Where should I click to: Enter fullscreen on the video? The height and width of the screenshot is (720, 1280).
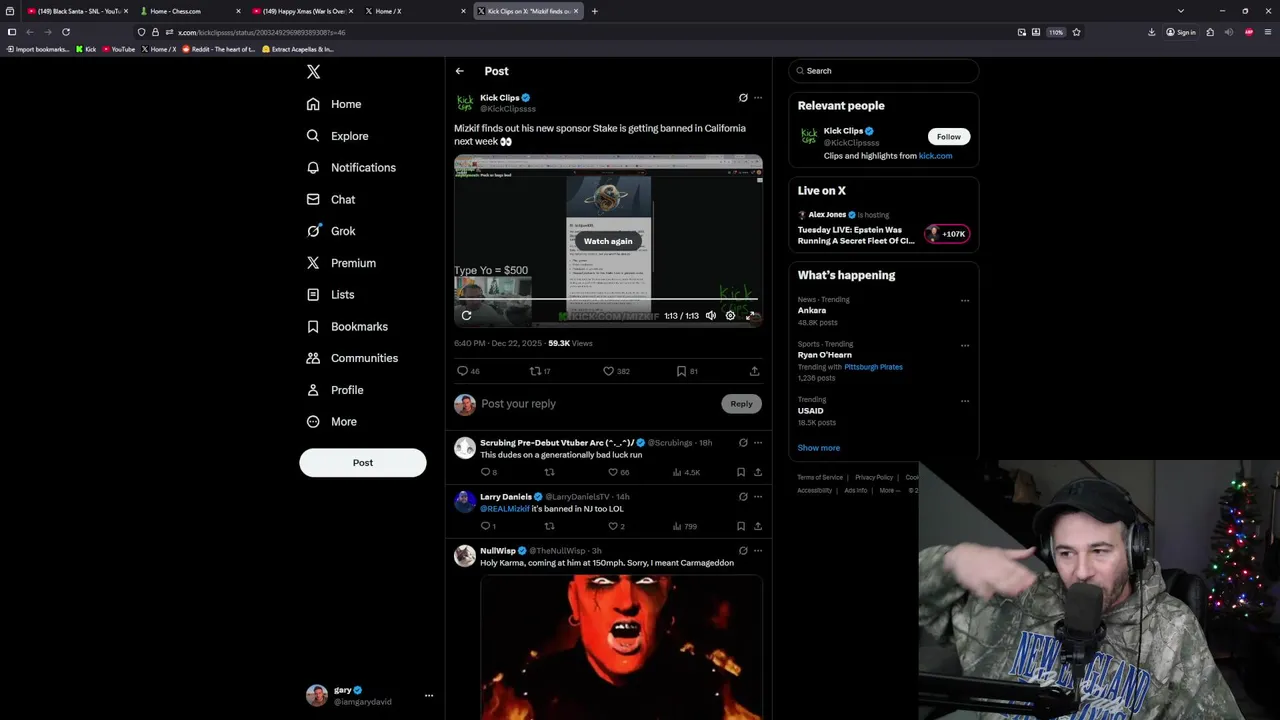click(x=751, y=315)
